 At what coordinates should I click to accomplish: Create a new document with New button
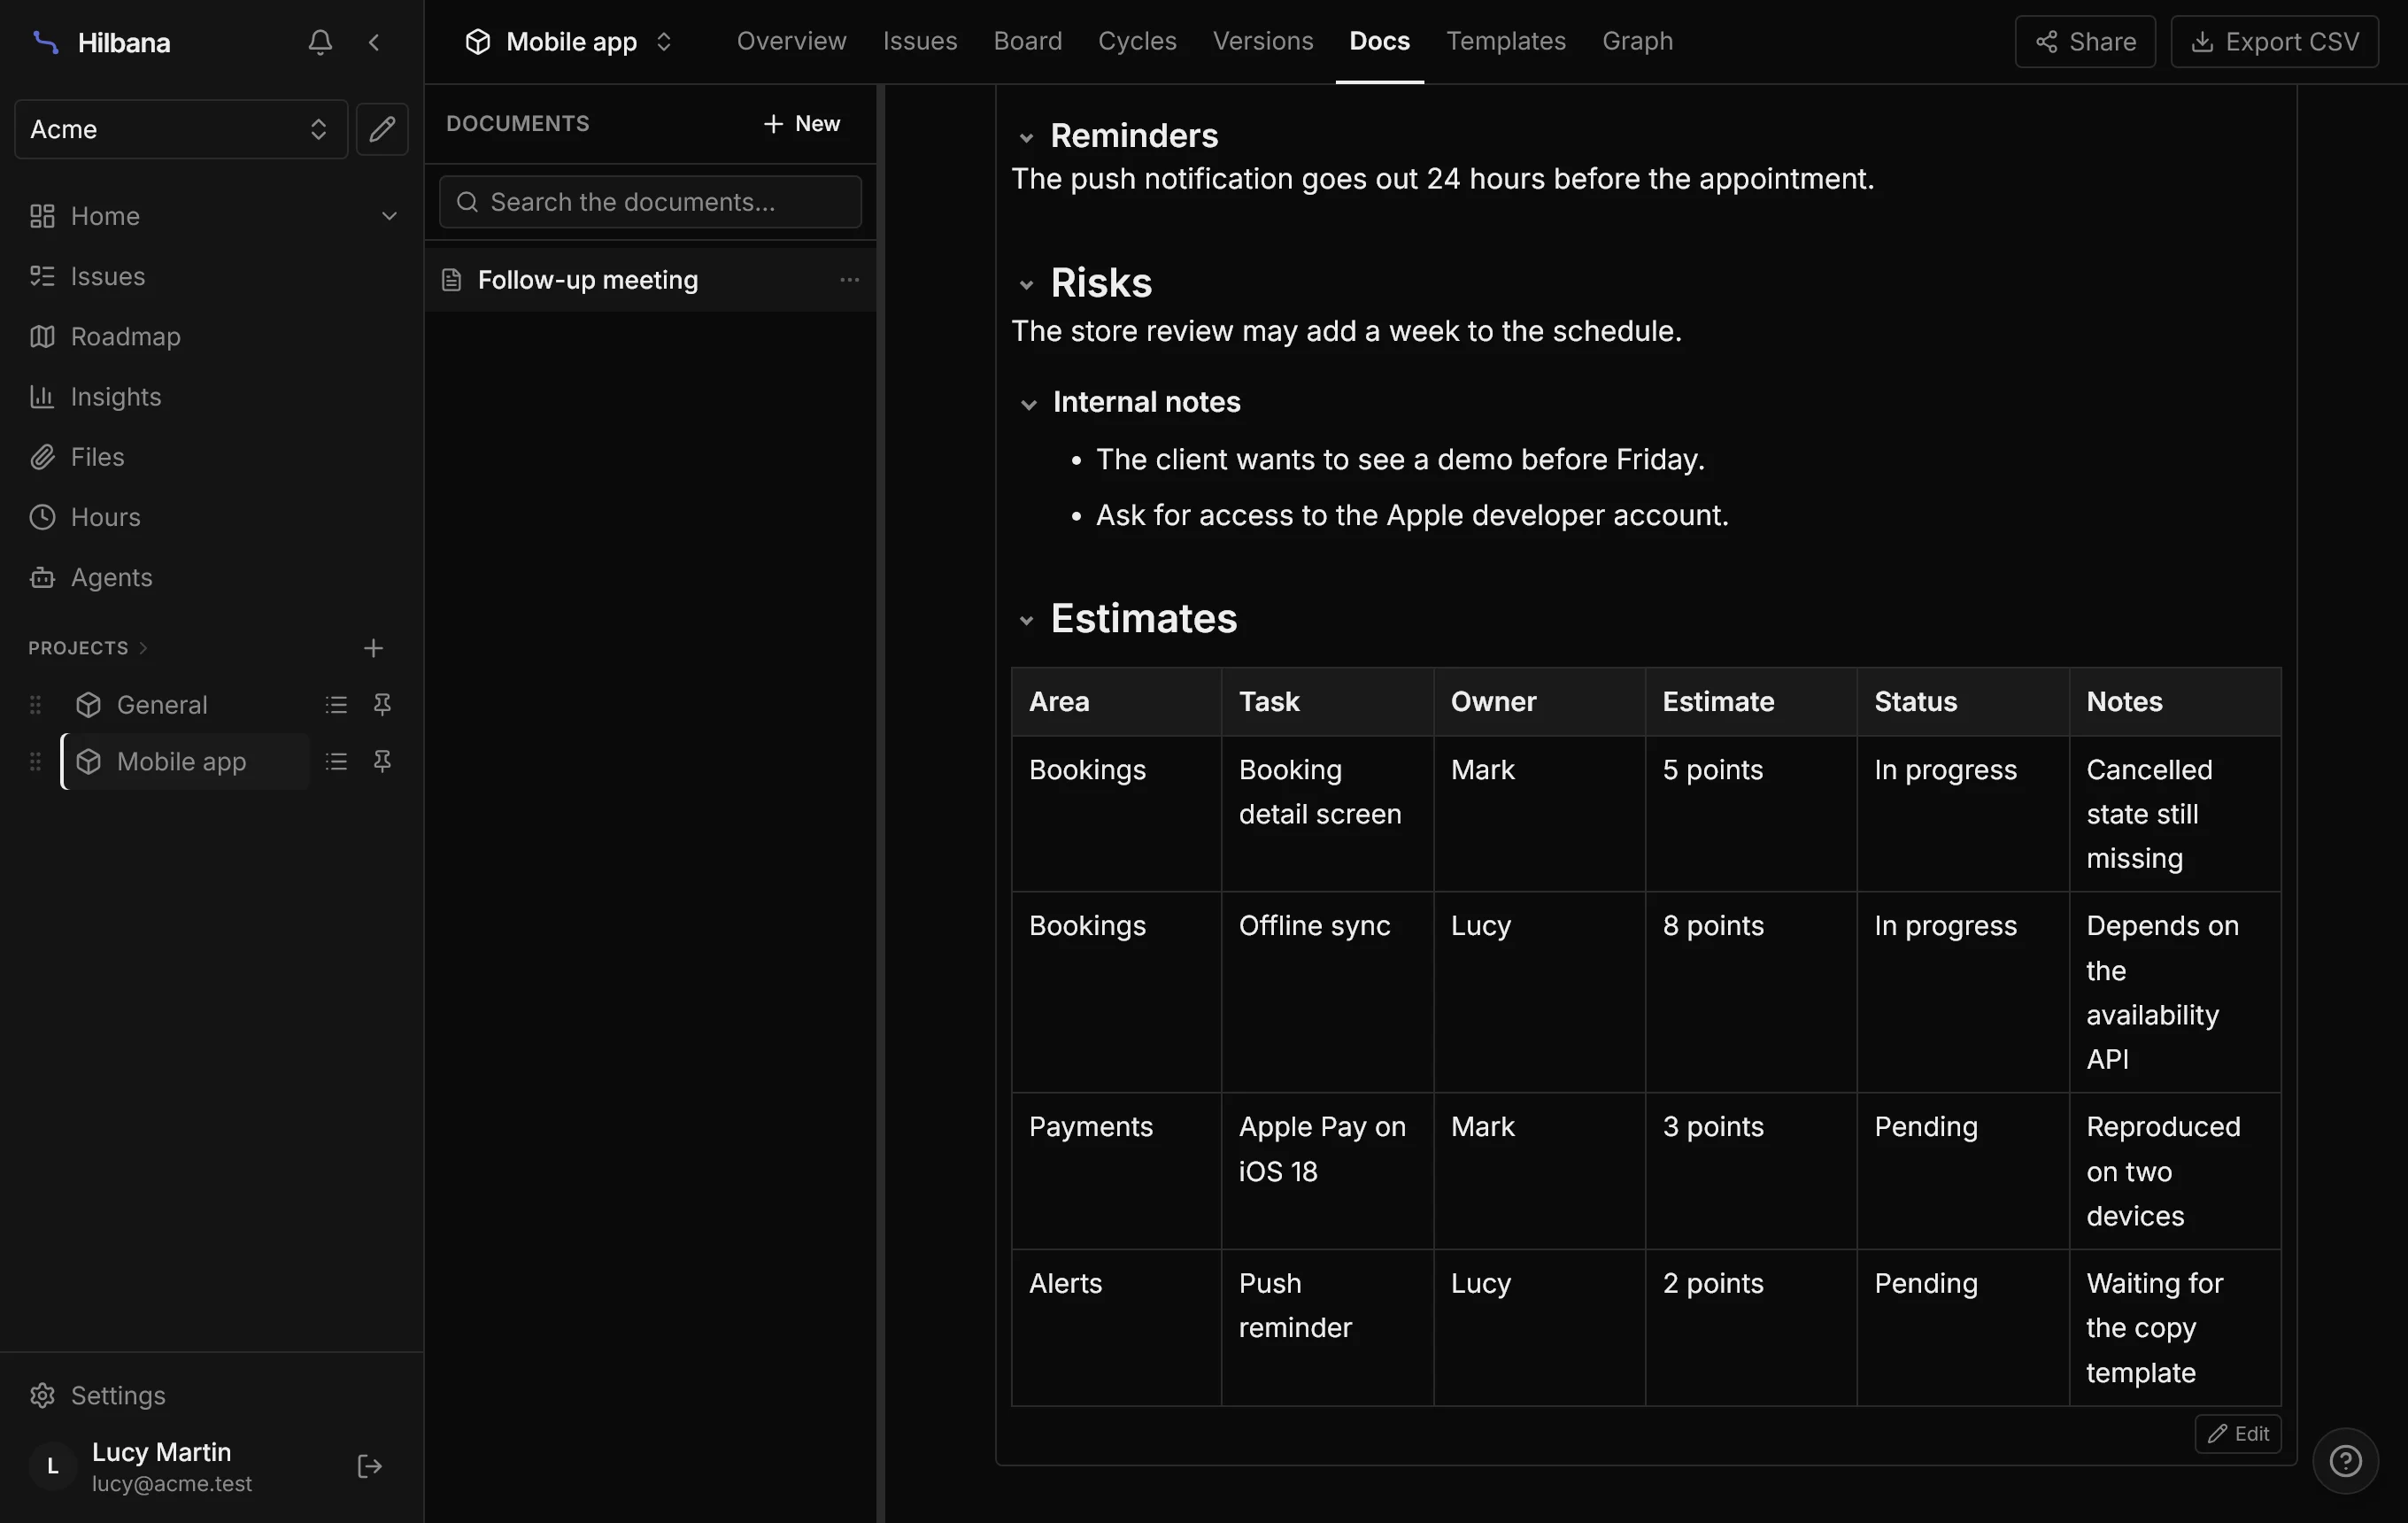tap(801, 124)
